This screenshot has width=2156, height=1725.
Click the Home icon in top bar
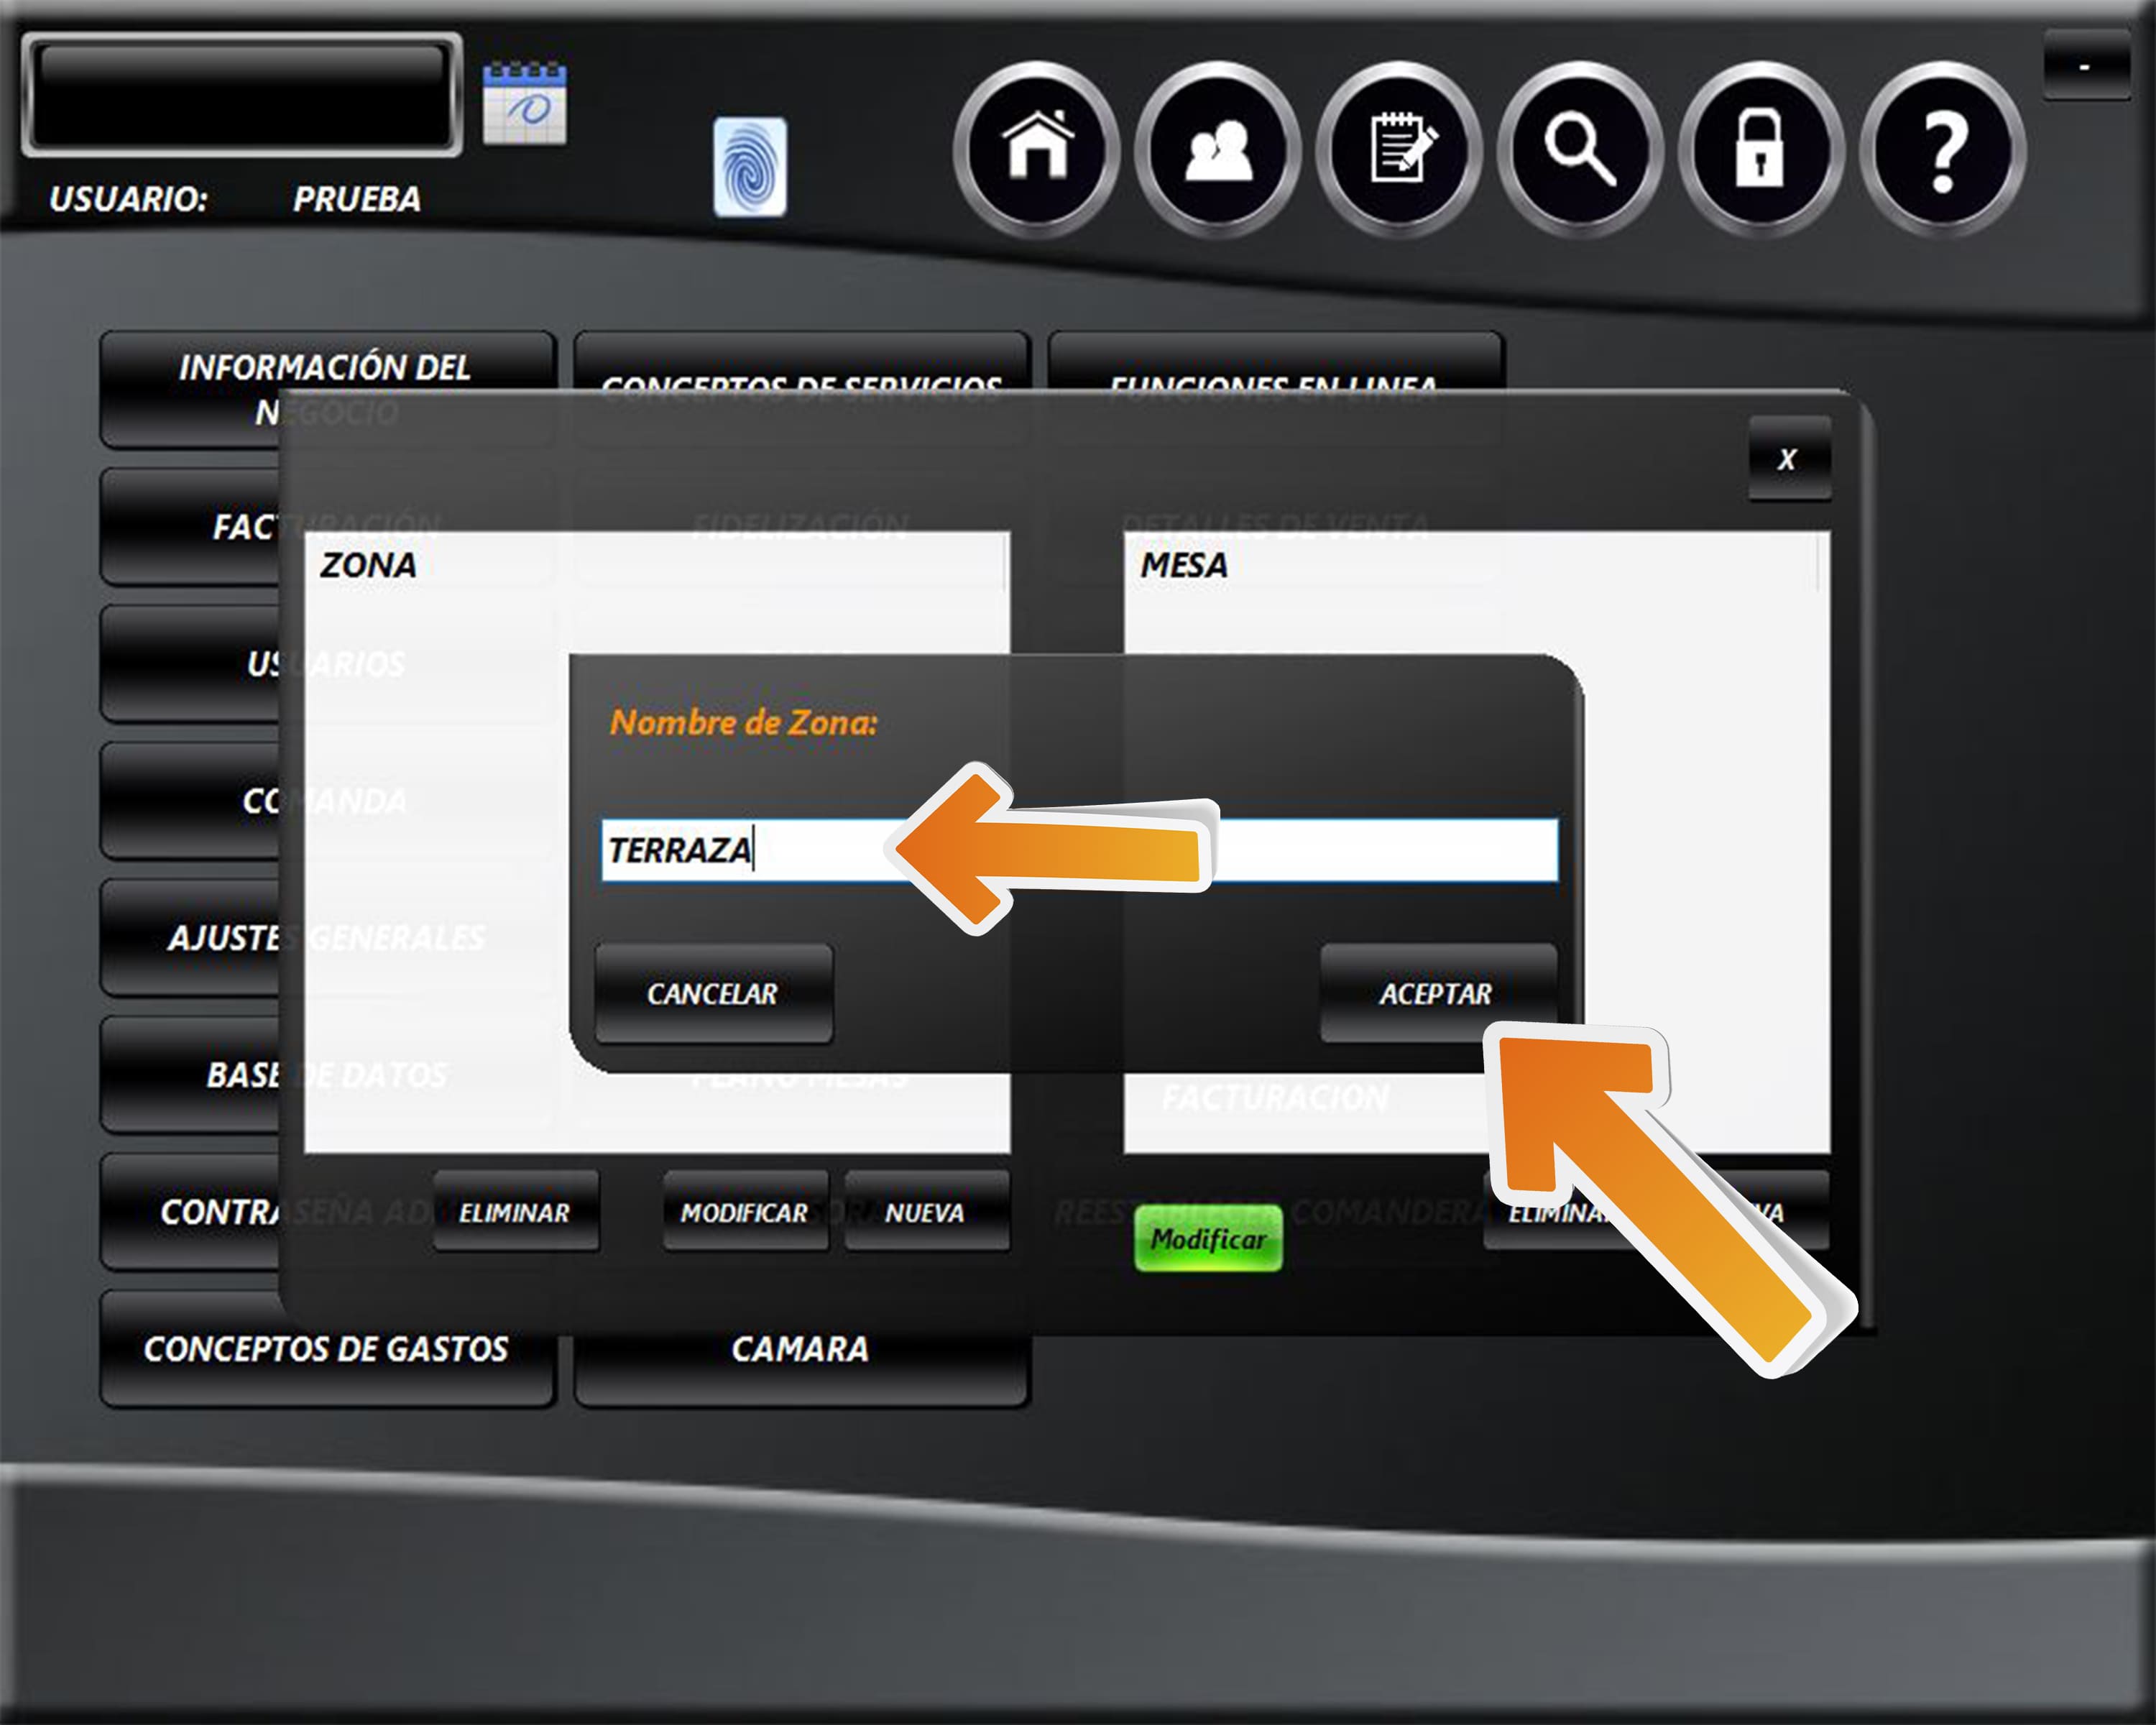pyautogui.click(x=1037, y=149)
